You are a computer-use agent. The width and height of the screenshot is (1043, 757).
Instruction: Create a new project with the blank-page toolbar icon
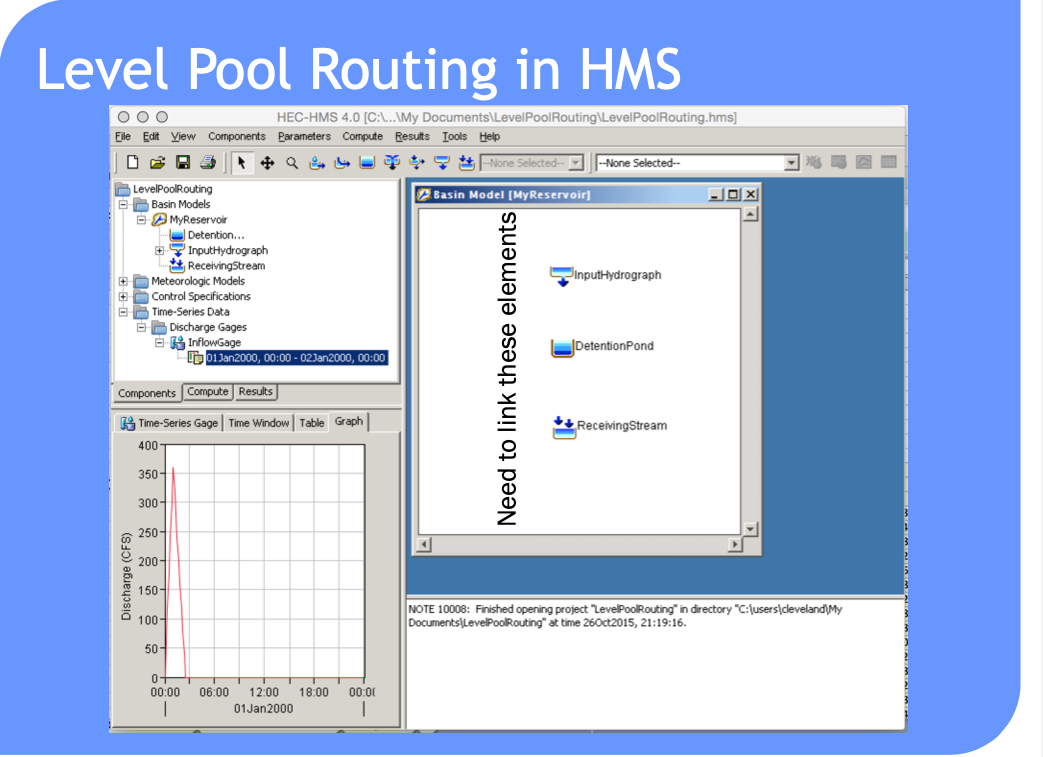132,162
